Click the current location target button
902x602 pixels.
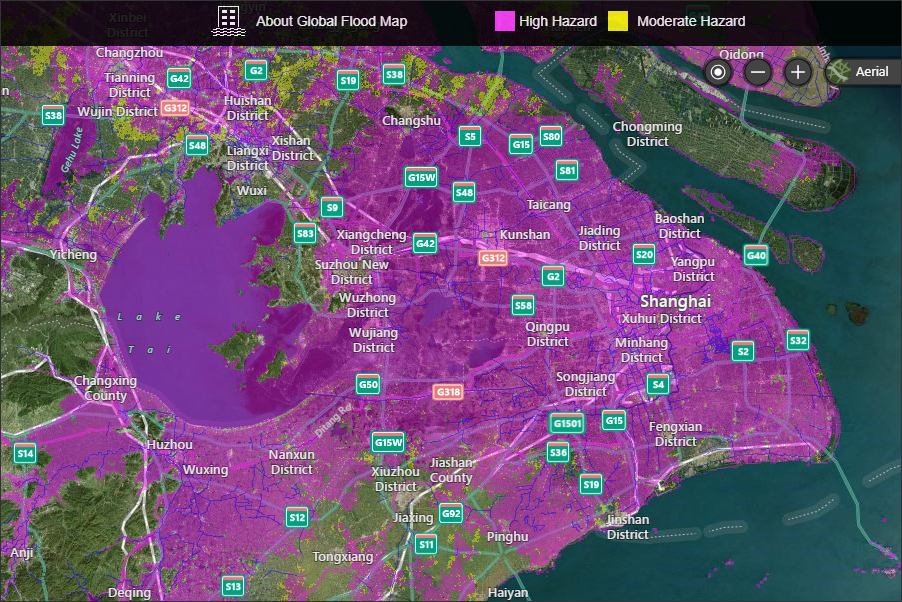pos(717,72)
